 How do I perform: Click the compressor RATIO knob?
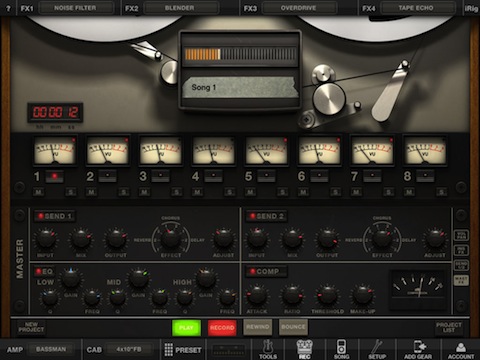pos(292,295)
